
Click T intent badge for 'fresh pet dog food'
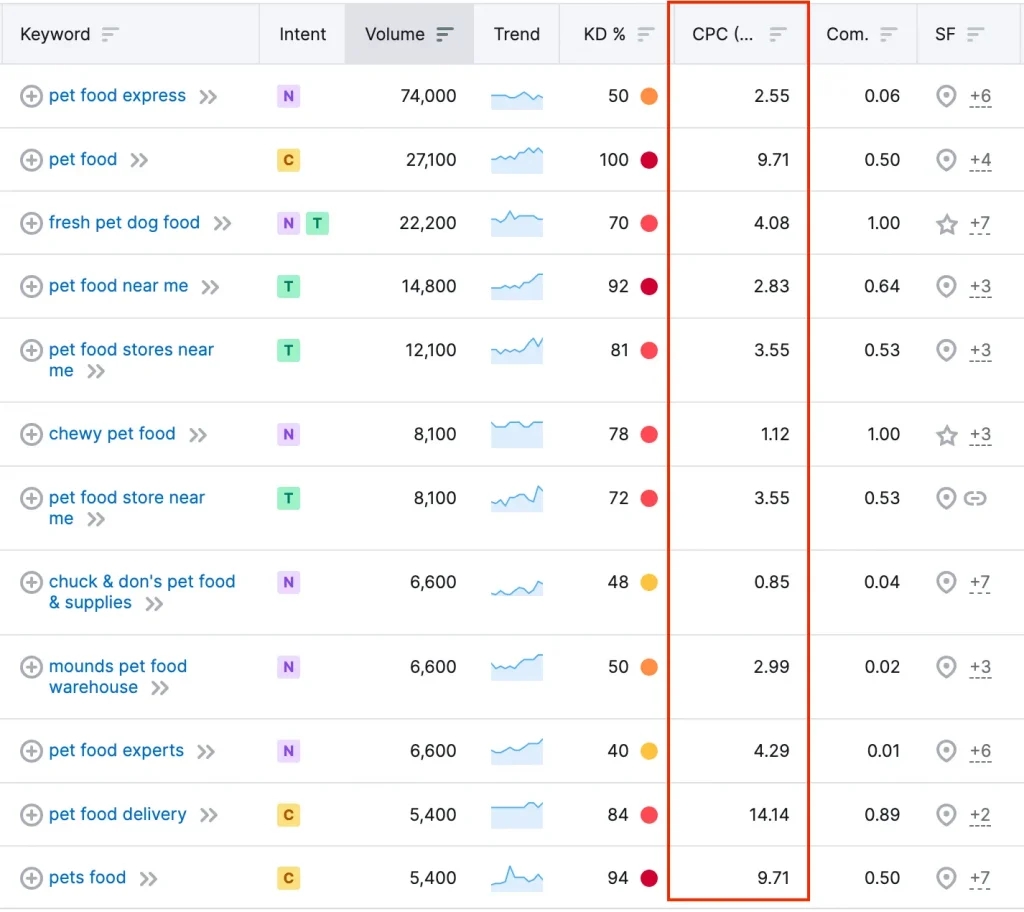317,223
